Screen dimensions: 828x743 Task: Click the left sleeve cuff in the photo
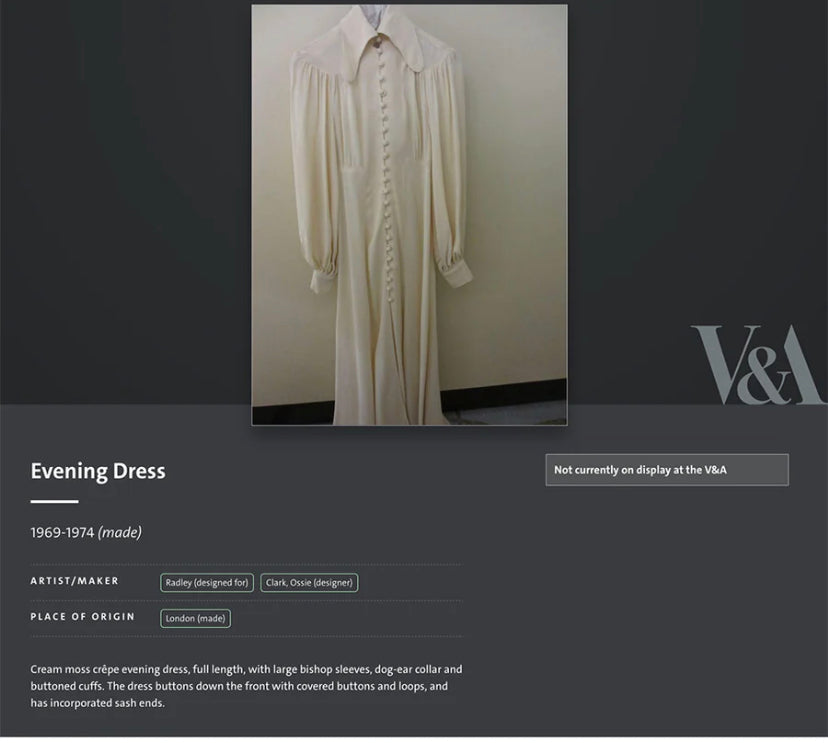pos(321,280)
